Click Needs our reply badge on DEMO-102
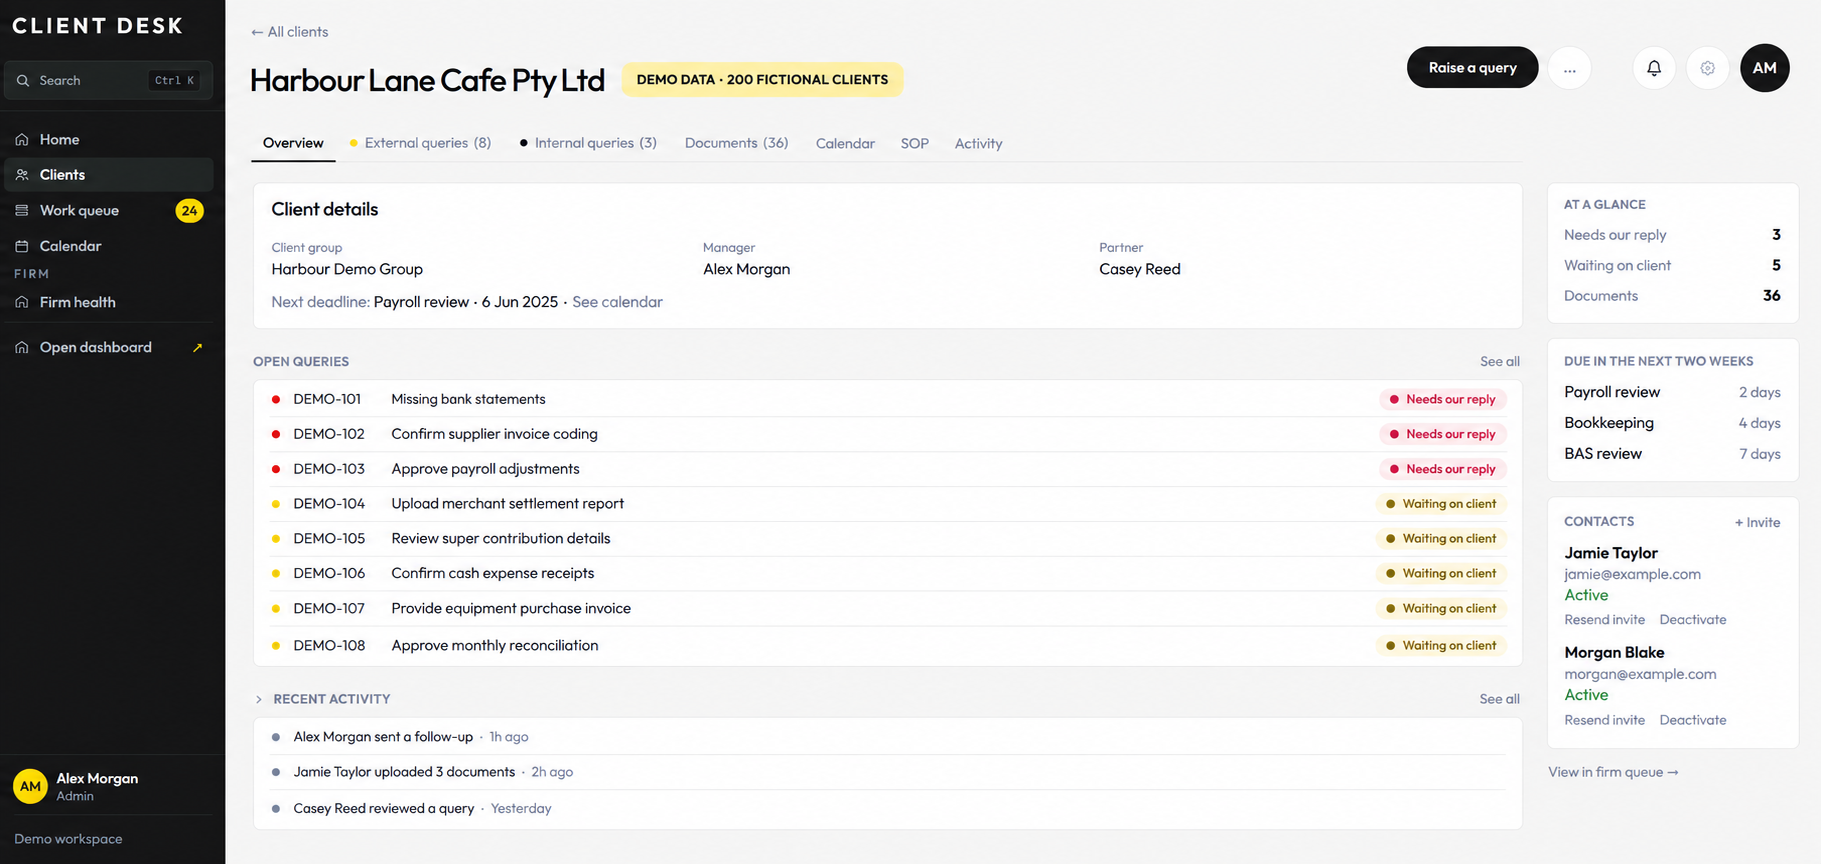 (x=1442, y=434)
